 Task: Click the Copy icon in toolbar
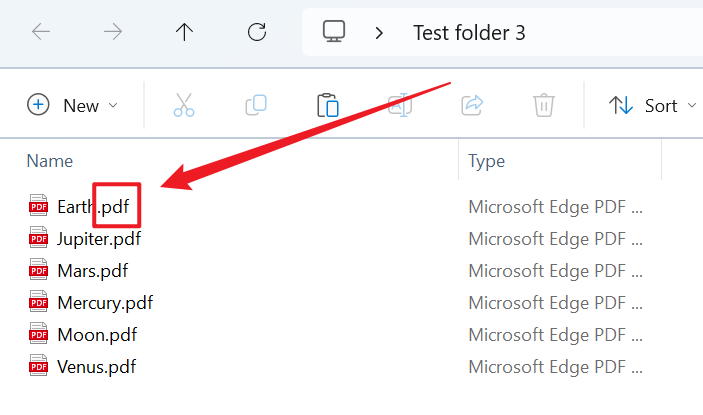[256, 105]
